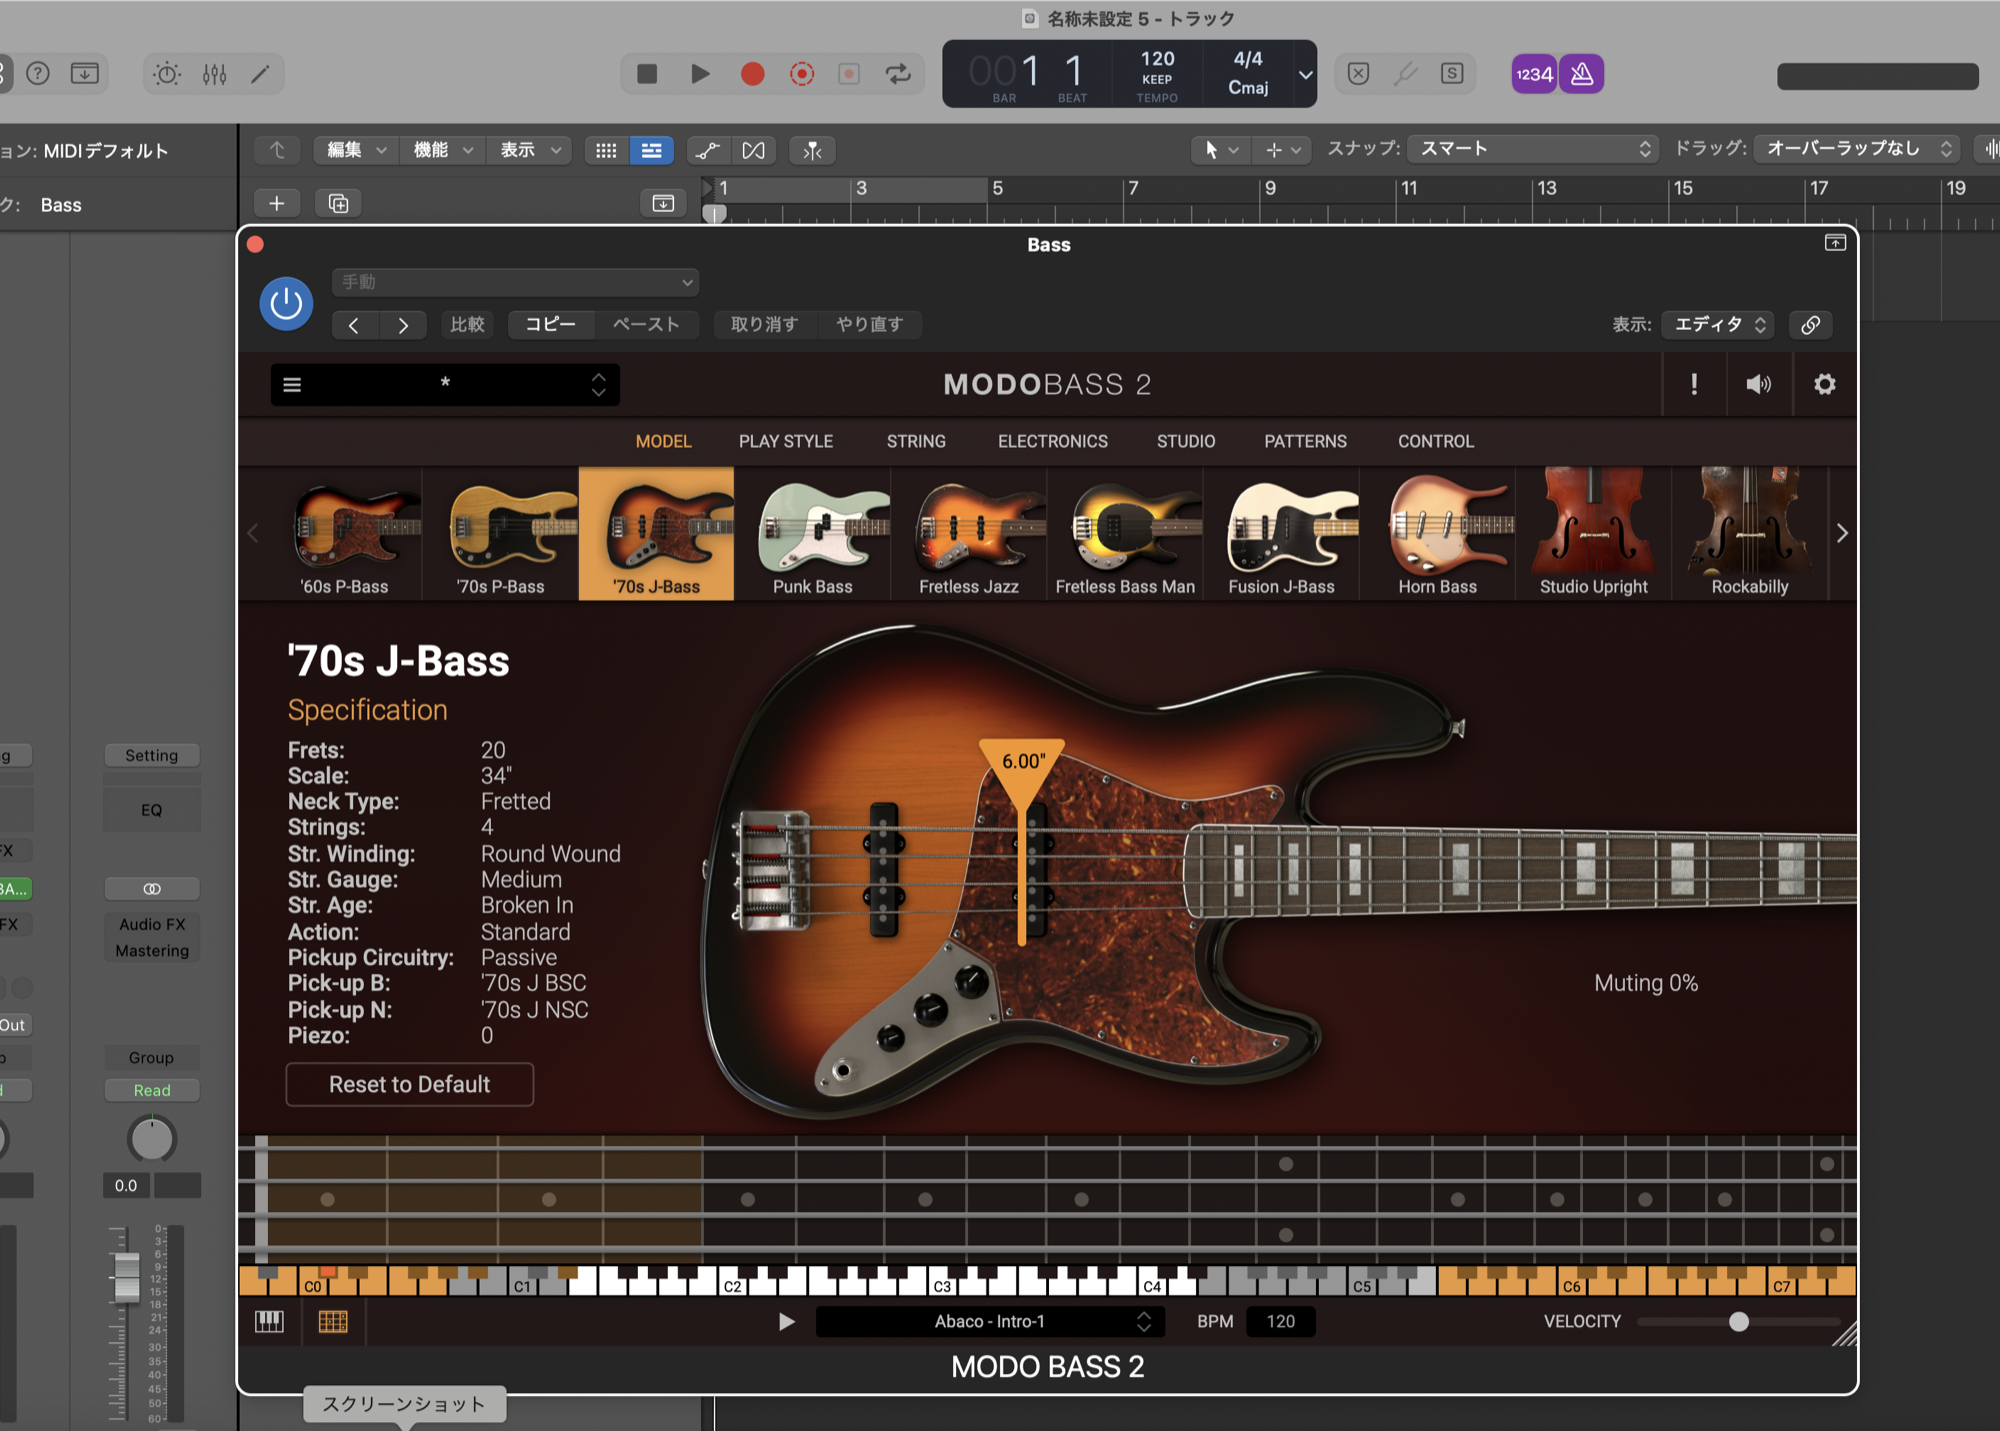Viewport: 2000px width, 1431px height.
Task: Click Reset to Default button
Action: pyautogui.click(x=410, y=1085)
